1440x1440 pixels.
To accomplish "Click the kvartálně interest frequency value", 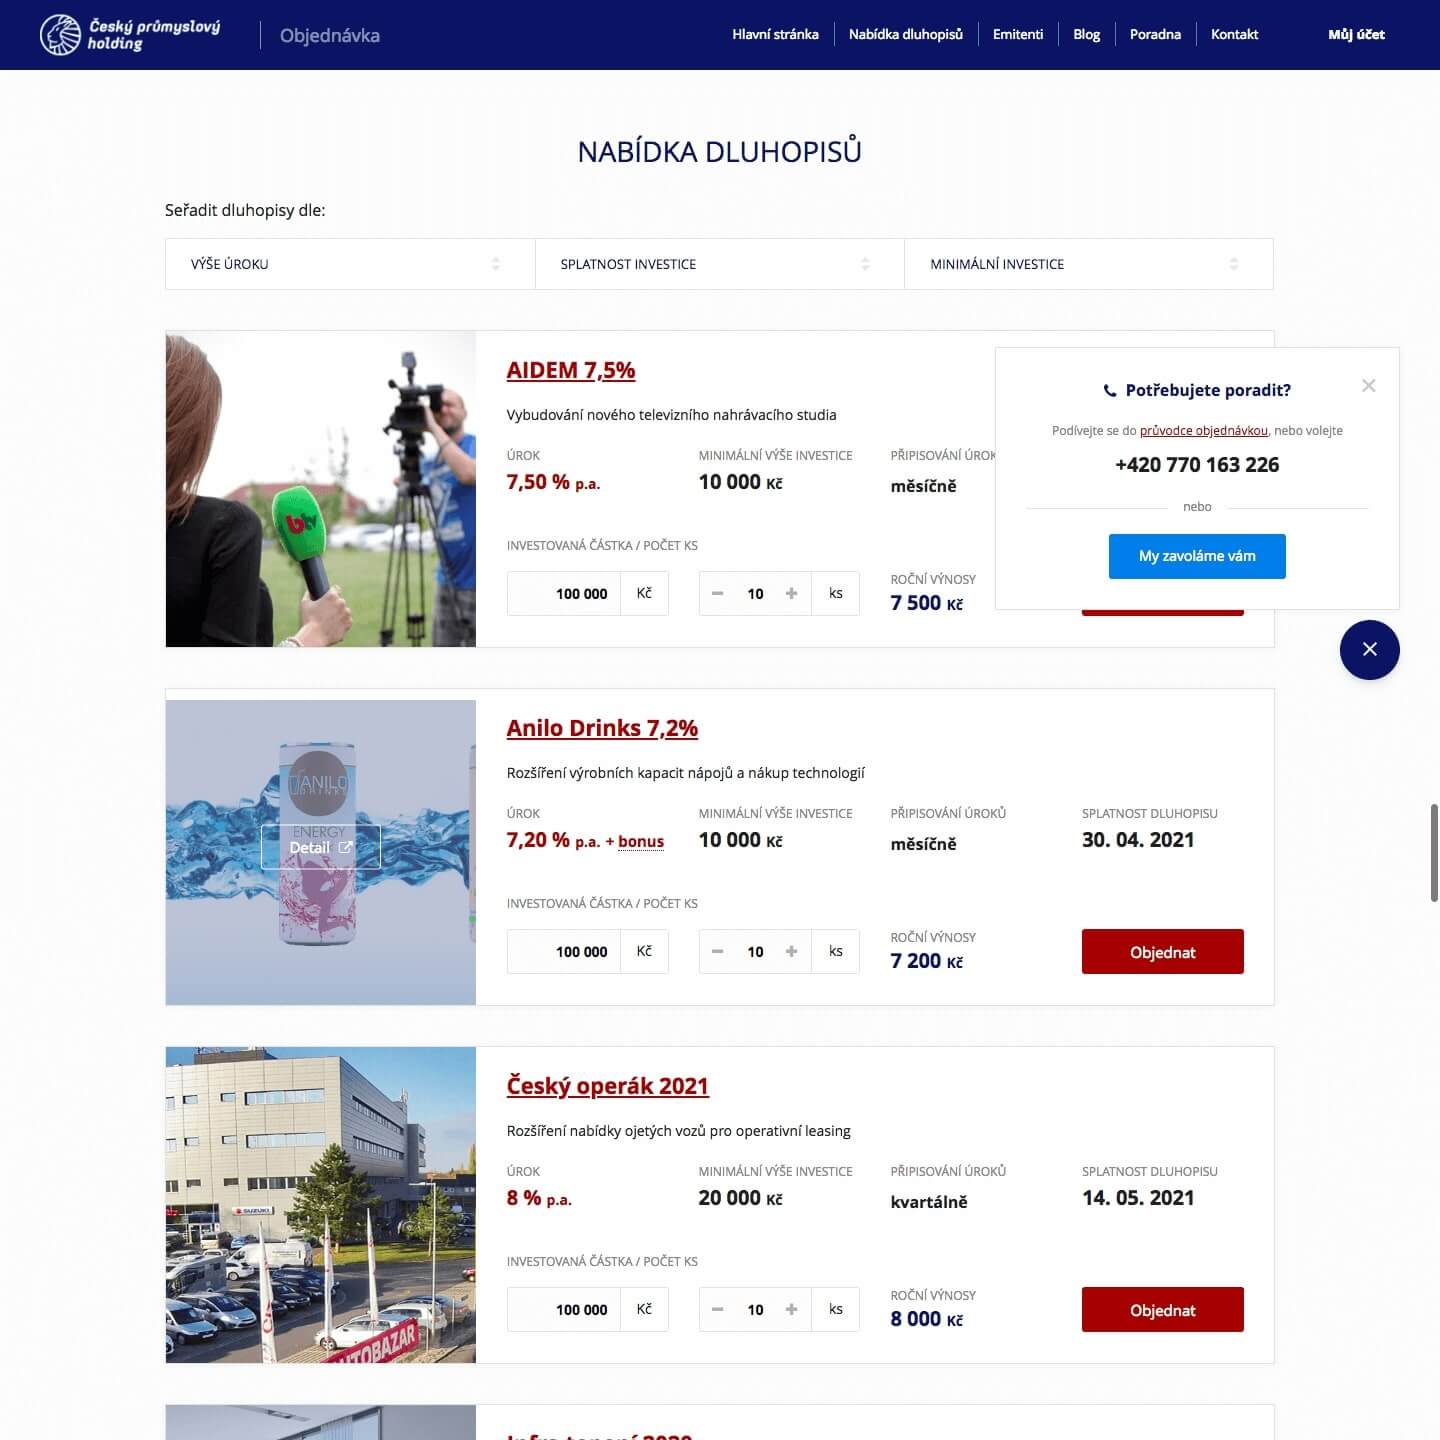I will coord(929,1202).
